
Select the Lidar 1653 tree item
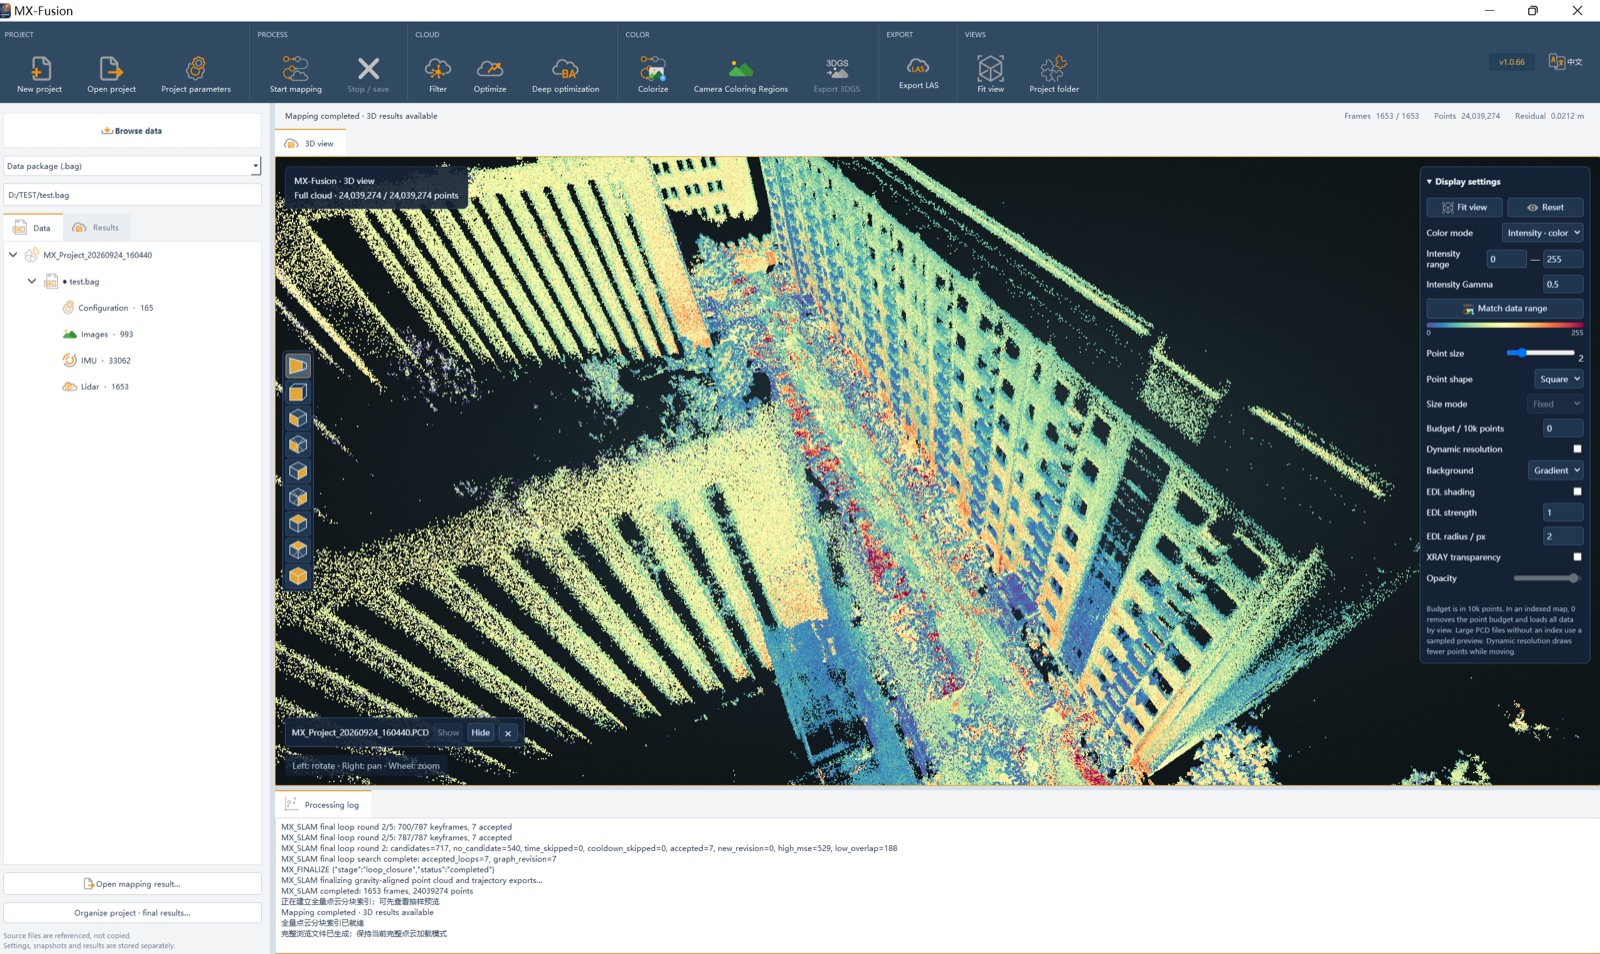(x=95, y=386)
